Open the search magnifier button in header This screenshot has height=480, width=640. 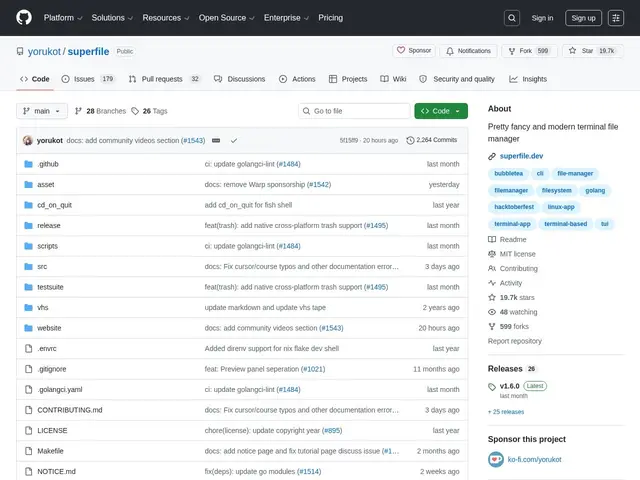pos(511,18)
